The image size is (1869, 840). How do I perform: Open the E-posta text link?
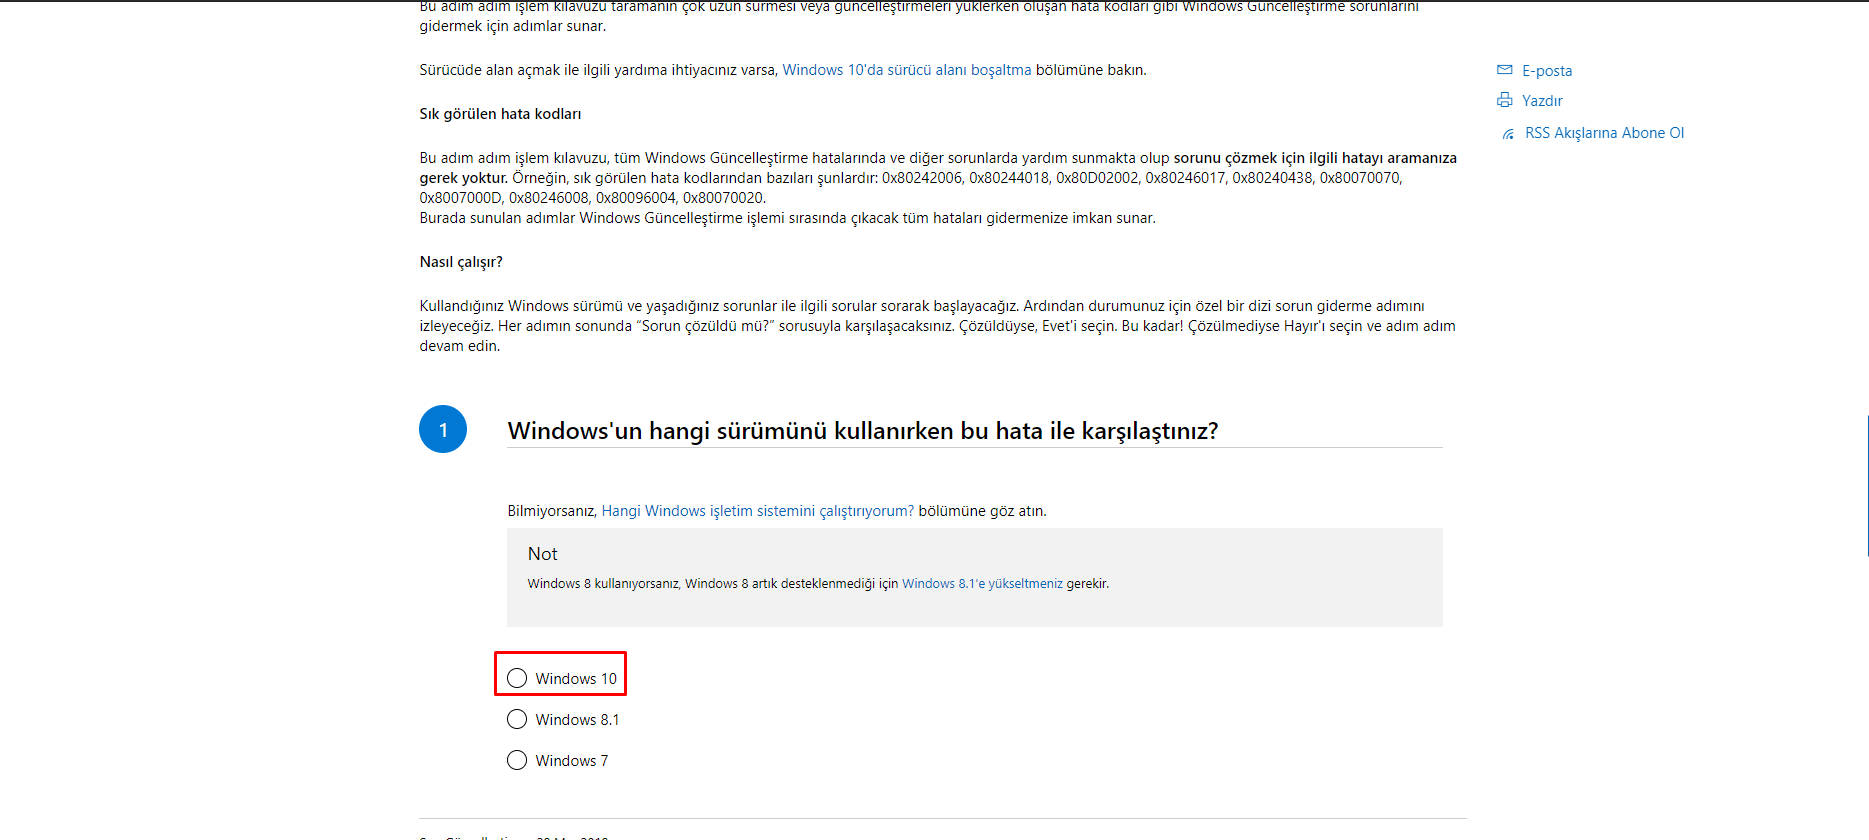1547,71
